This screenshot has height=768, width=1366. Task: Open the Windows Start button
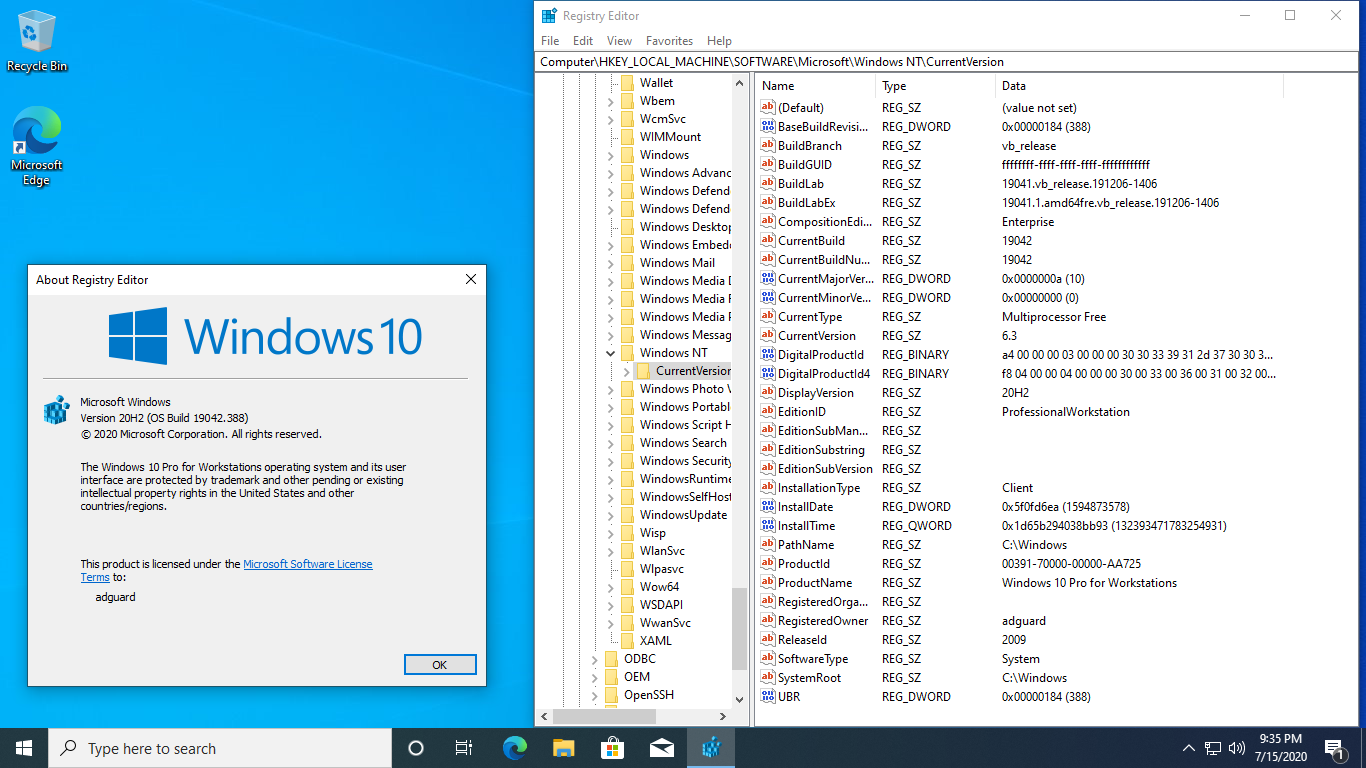[24, 748]
